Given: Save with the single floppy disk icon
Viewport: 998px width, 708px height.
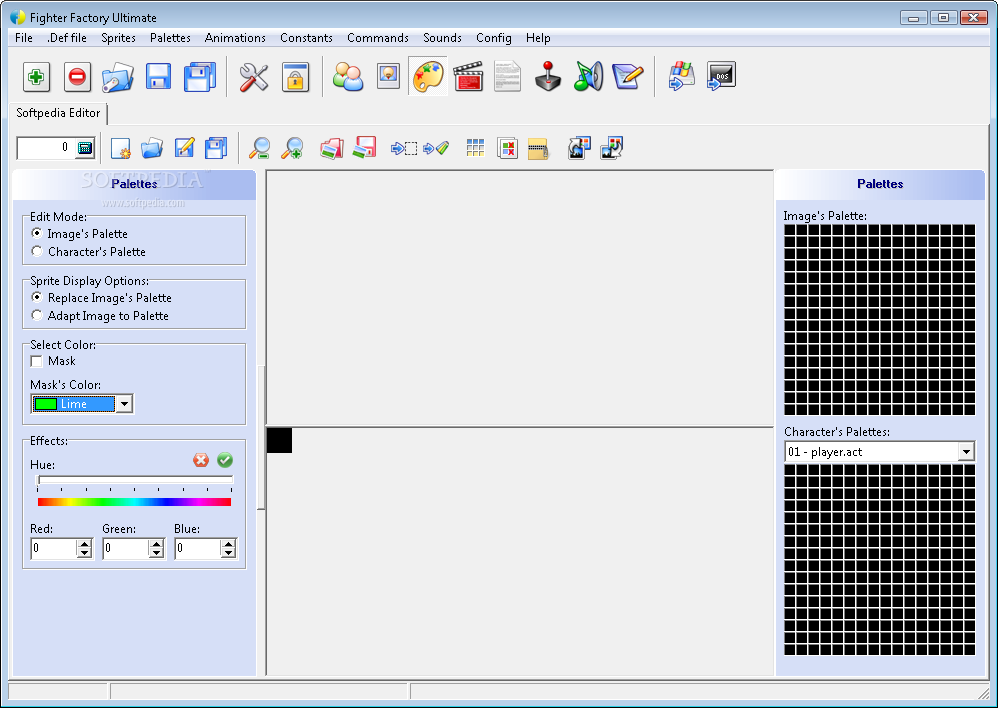Looking at the screenshot, I should [x=158, y=77].
